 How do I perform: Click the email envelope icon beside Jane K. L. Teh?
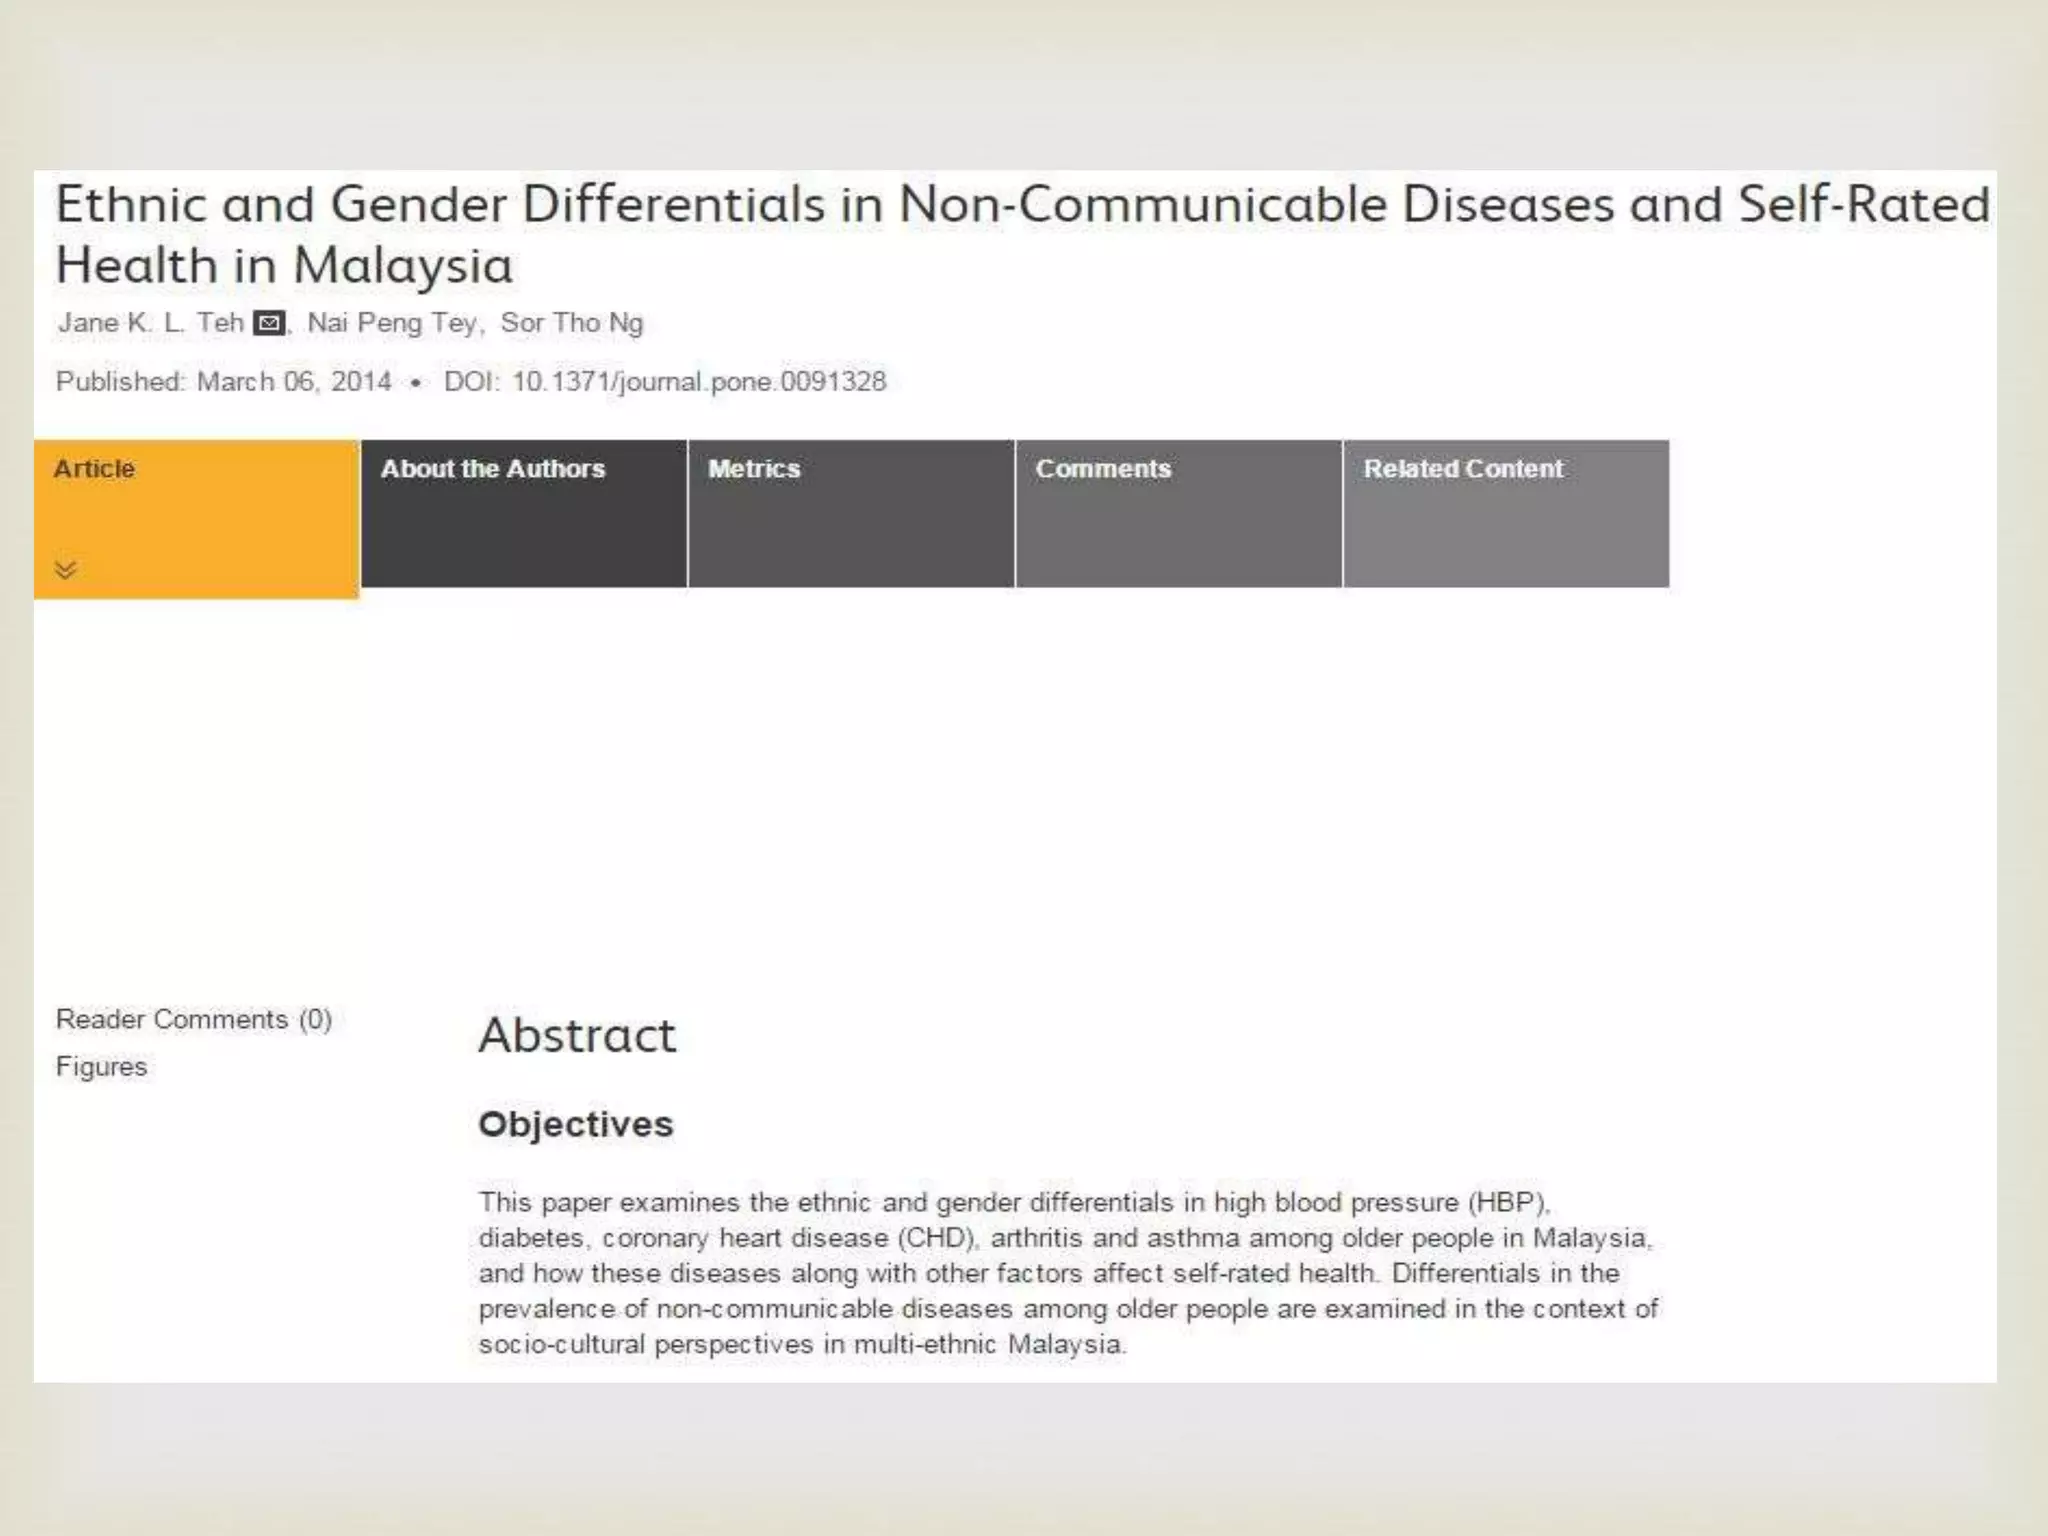[269, 323]
